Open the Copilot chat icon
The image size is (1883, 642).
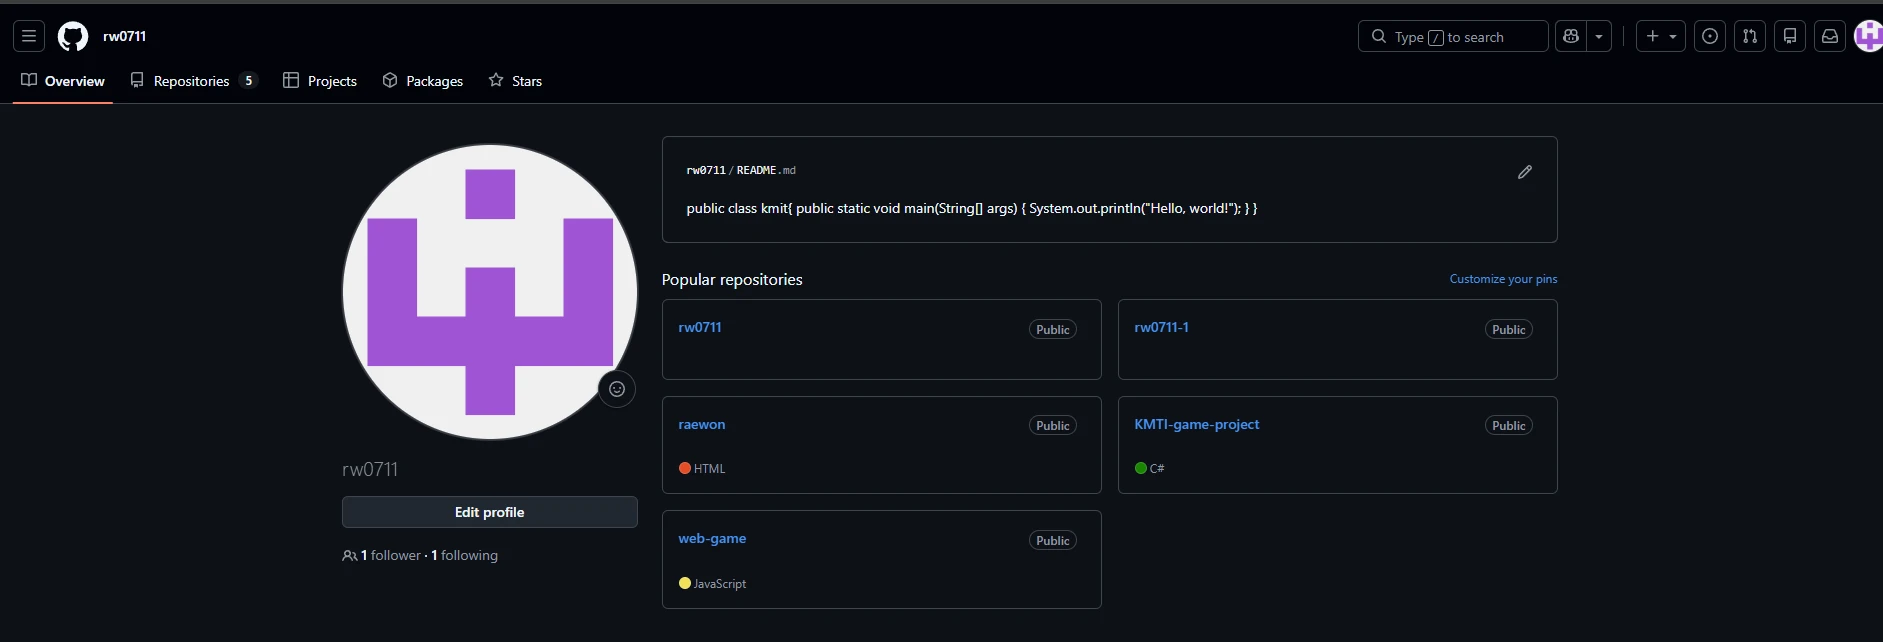point(1571,36)
